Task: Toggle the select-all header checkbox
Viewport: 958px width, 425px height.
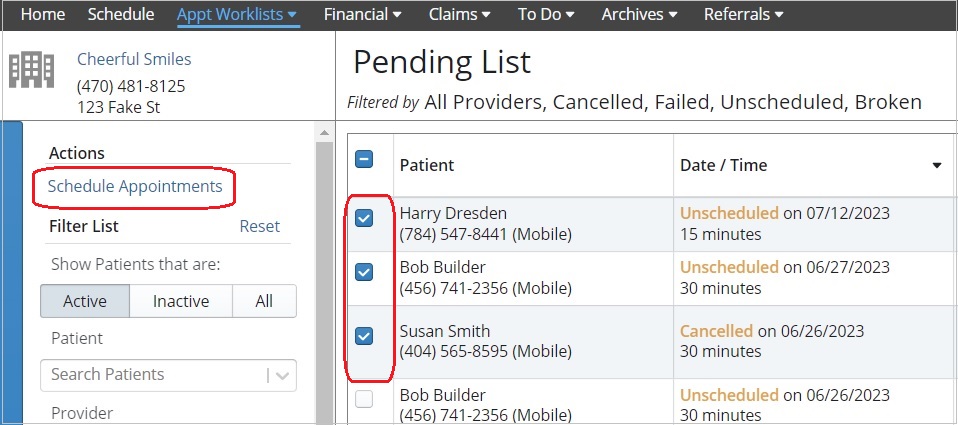Action: pos(364,160)
